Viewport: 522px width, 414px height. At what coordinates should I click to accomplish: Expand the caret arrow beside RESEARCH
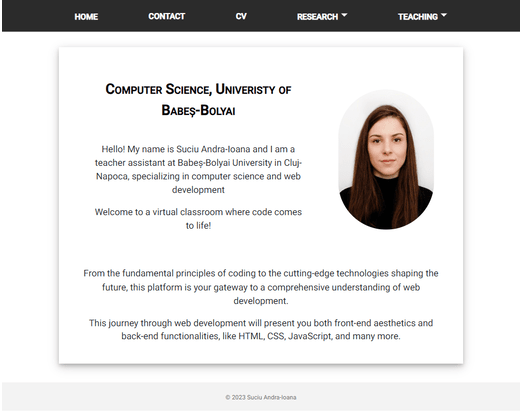(x=344, y=15)
